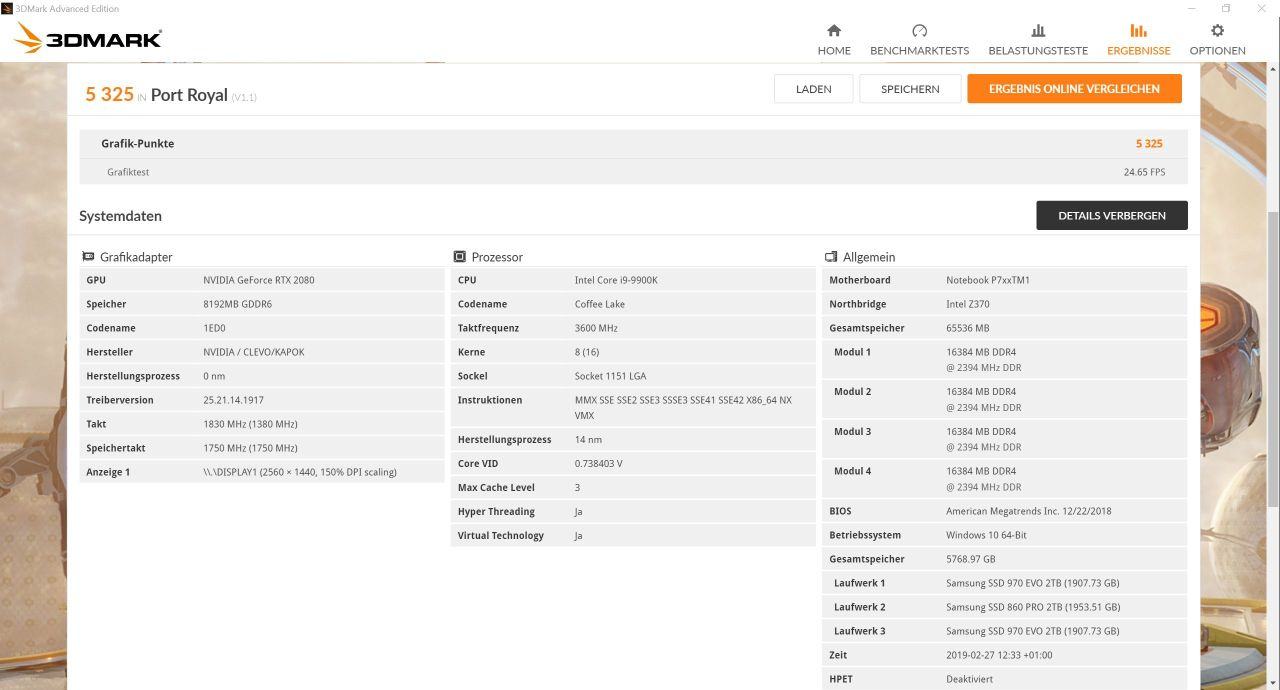Click the 1830 MHz (1380 MHz) Takt value
Image resolution: width=1280 pixels, height=690 pixels.
(x=250, y=424)
